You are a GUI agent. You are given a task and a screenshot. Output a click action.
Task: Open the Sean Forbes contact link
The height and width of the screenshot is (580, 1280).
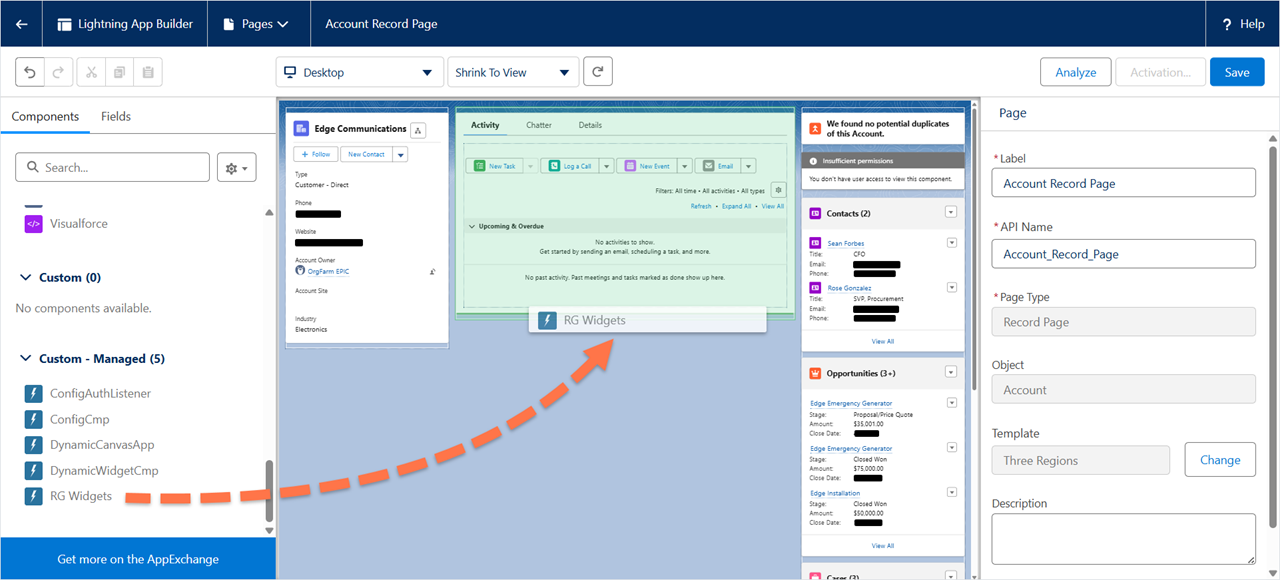(846, 243)
